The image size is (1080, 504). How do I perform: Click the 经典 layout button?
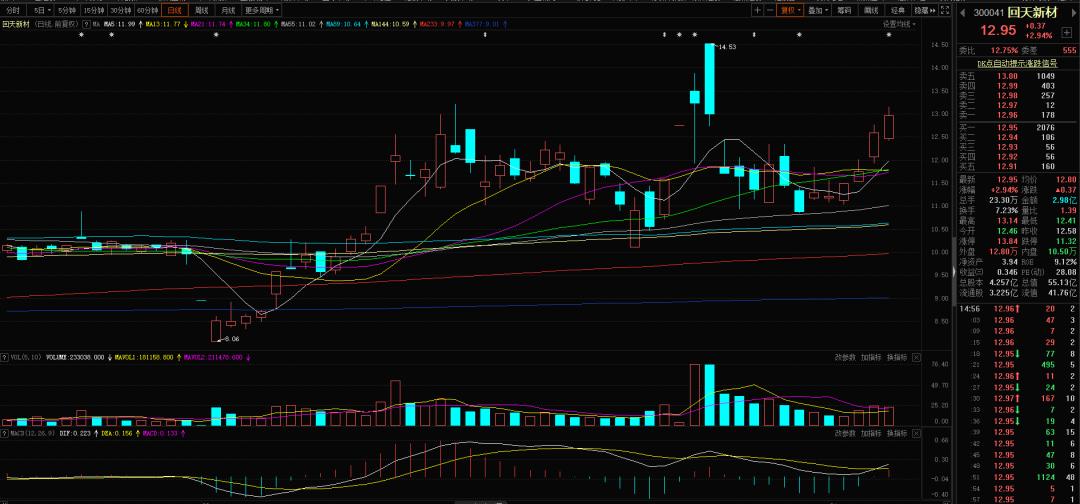tap(897, 10)
